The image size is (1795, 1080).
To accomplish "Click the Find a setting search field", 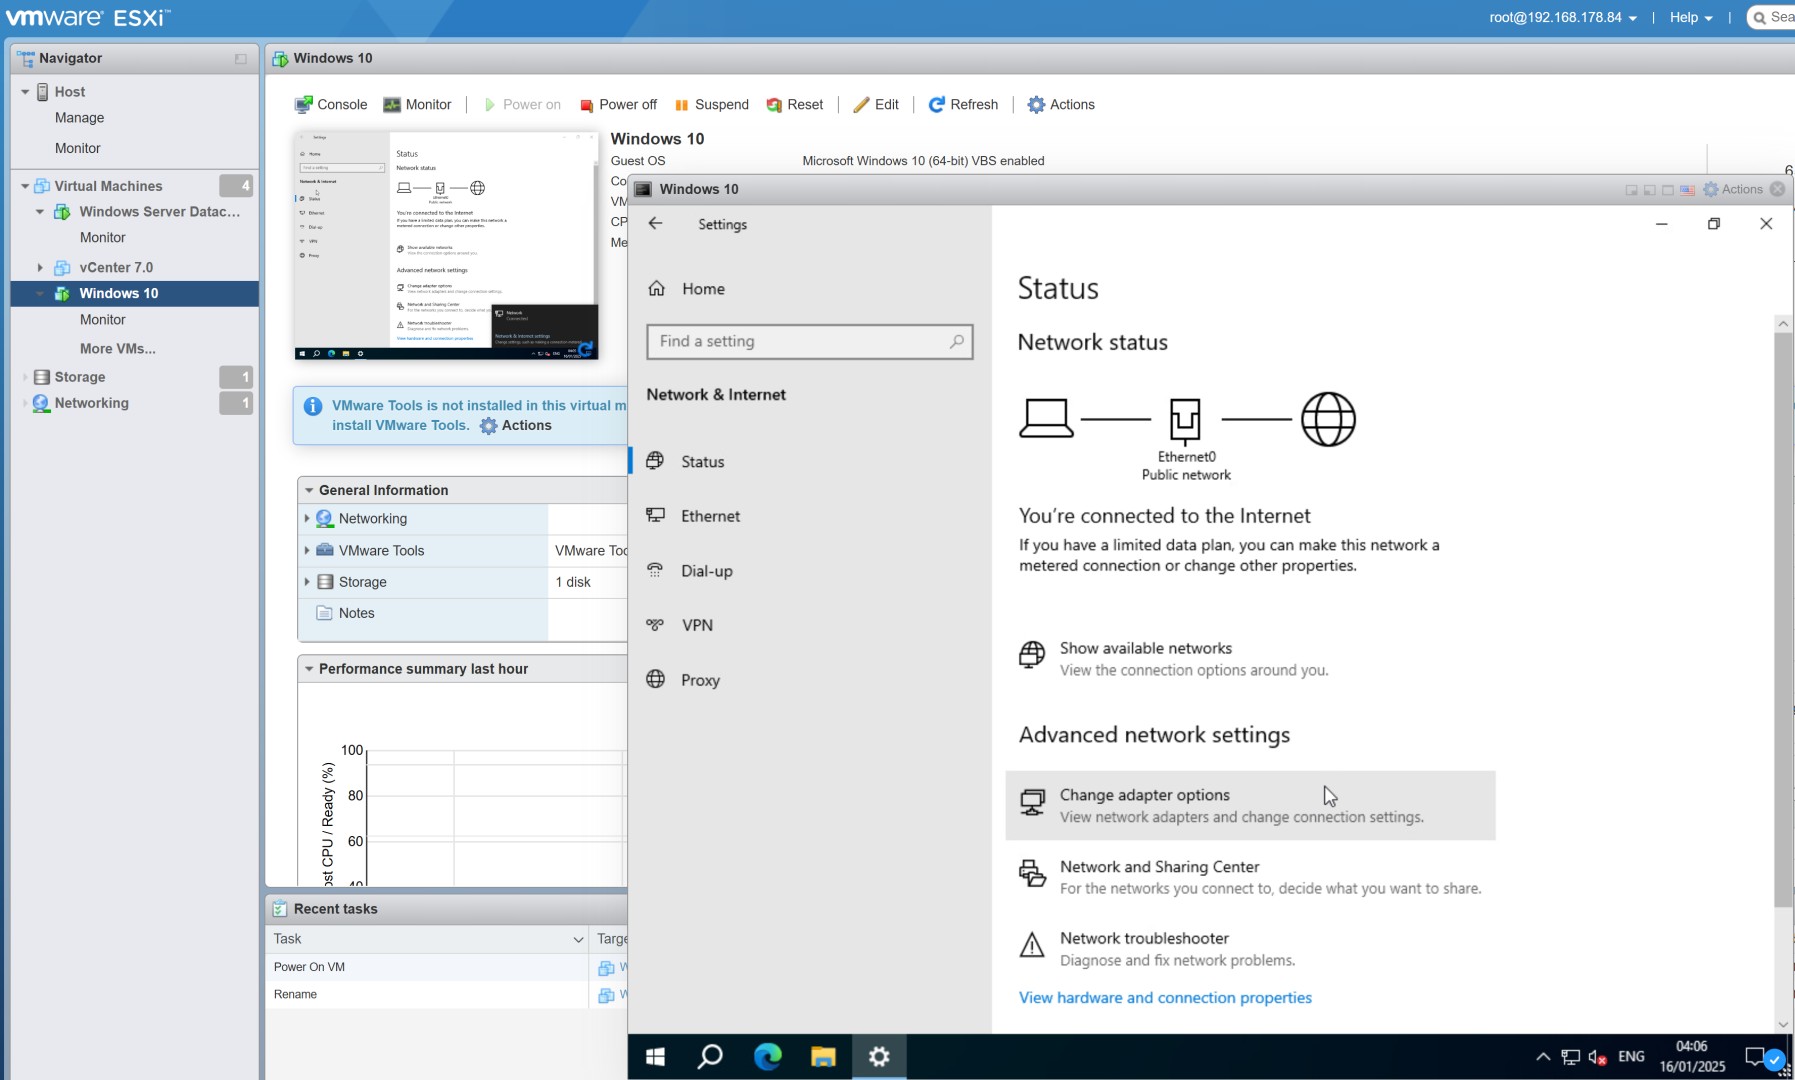I will (x=809, y=342).
